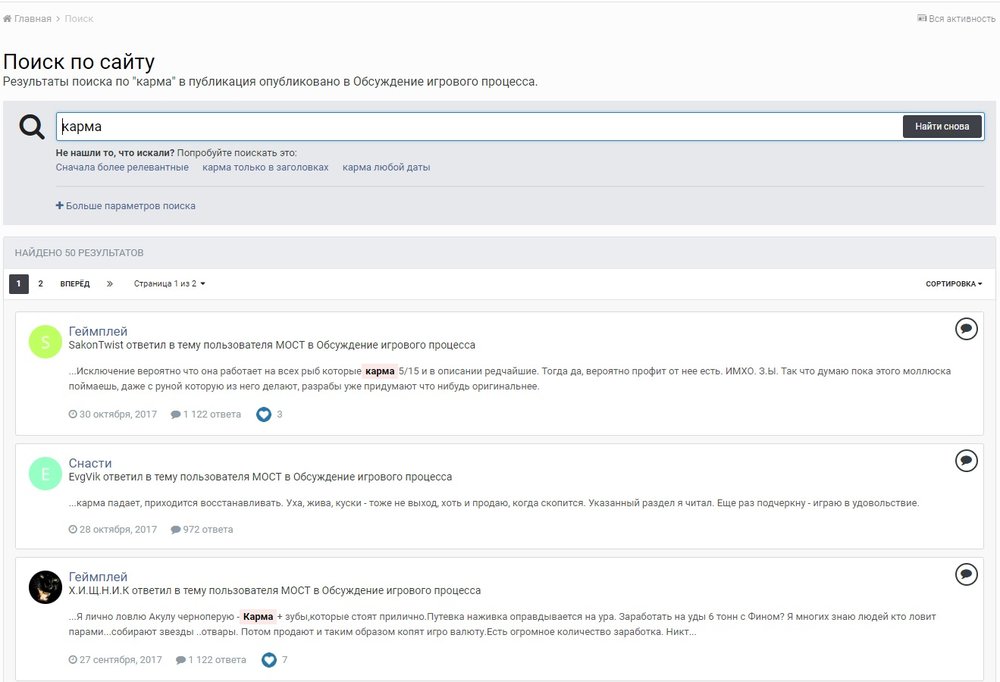Screen dimensions: 1000x682
Task: Click the Вперёд next page button
Action: click(x=75, y=284)
